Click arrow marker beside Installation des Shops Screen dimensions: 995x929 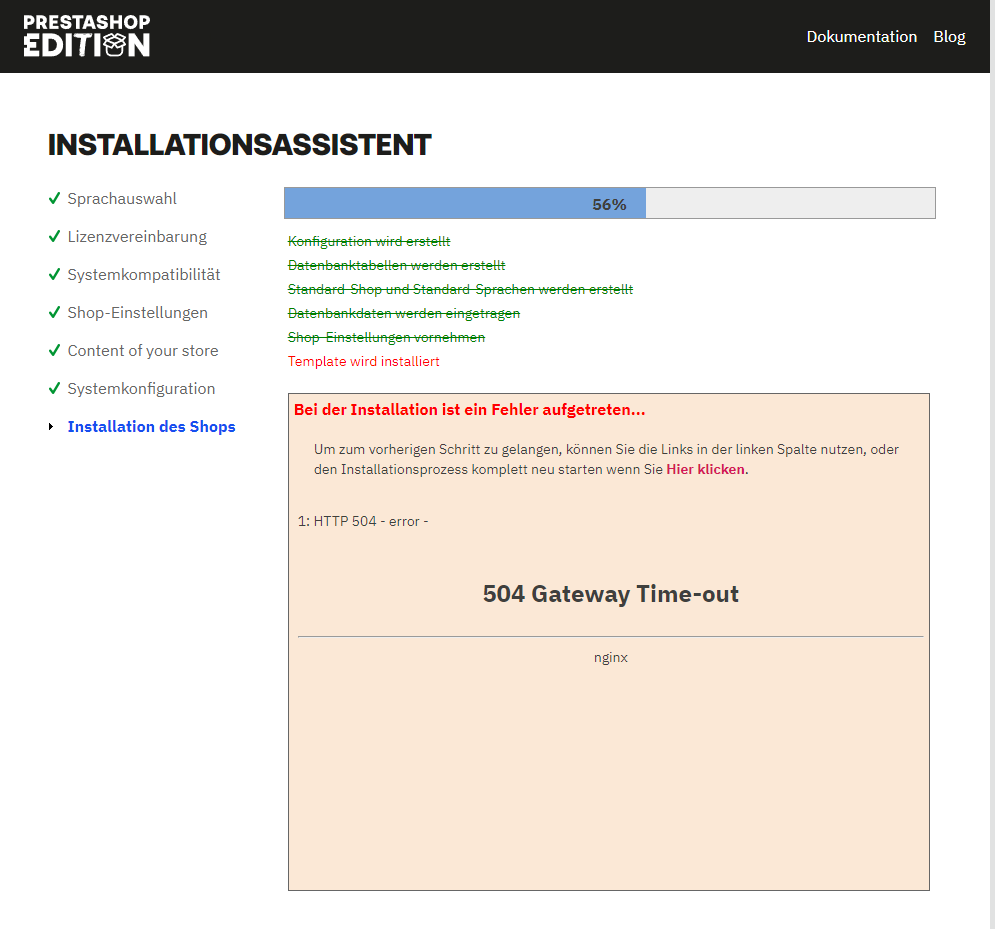click(x=51, y=426)
